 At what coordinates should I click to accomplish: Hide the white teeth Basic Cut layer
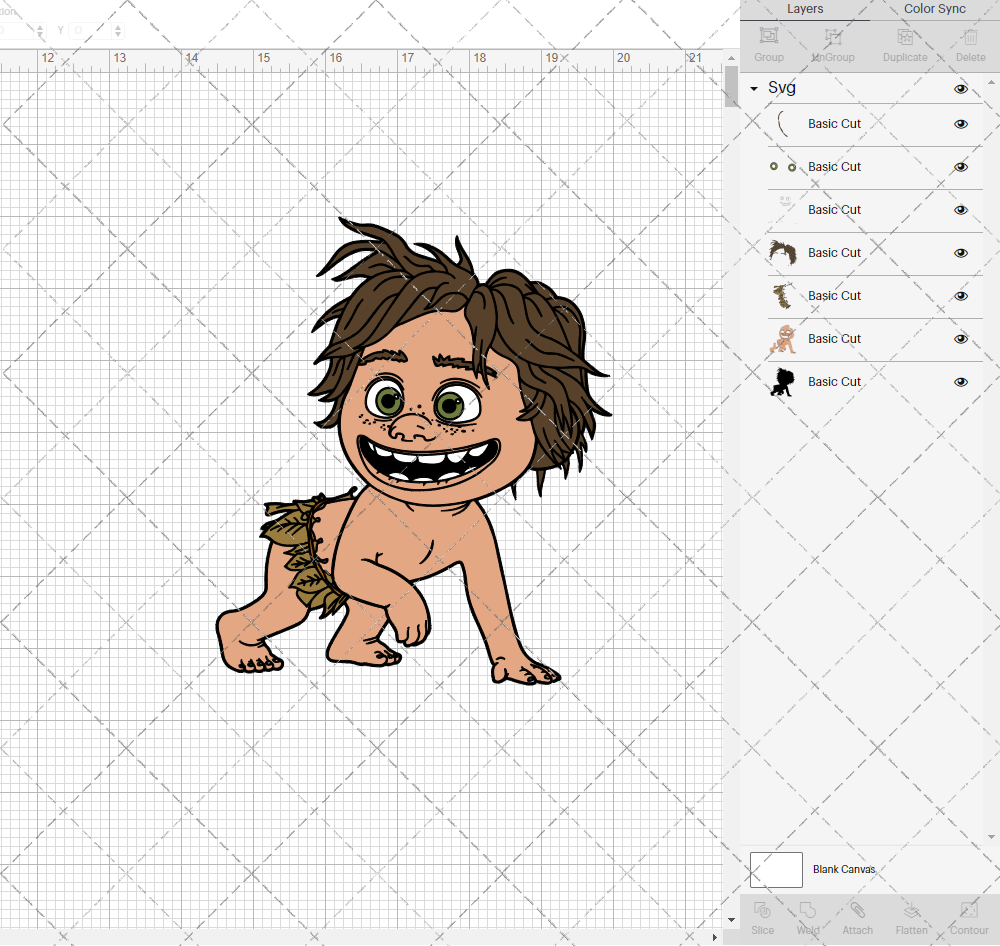click(x=960, y=210)
